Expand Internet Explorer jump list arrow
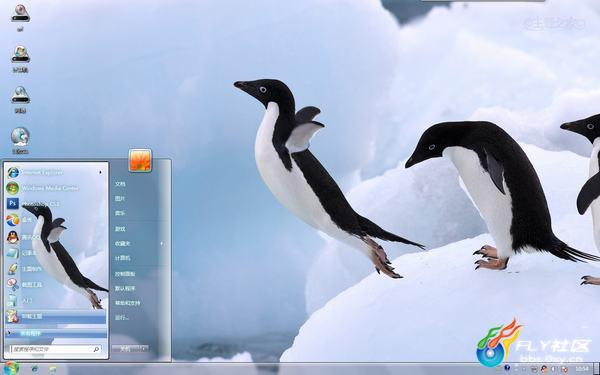The image size is (600, 375). point(101,173)
